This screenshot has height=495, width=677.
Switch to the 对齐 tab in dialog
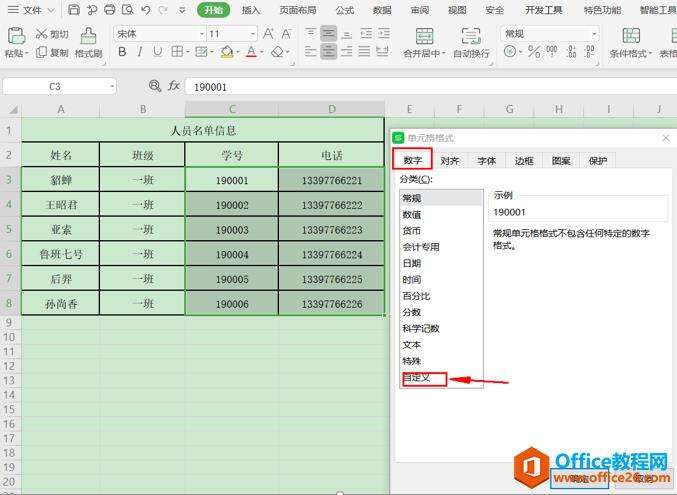[449, 160]
